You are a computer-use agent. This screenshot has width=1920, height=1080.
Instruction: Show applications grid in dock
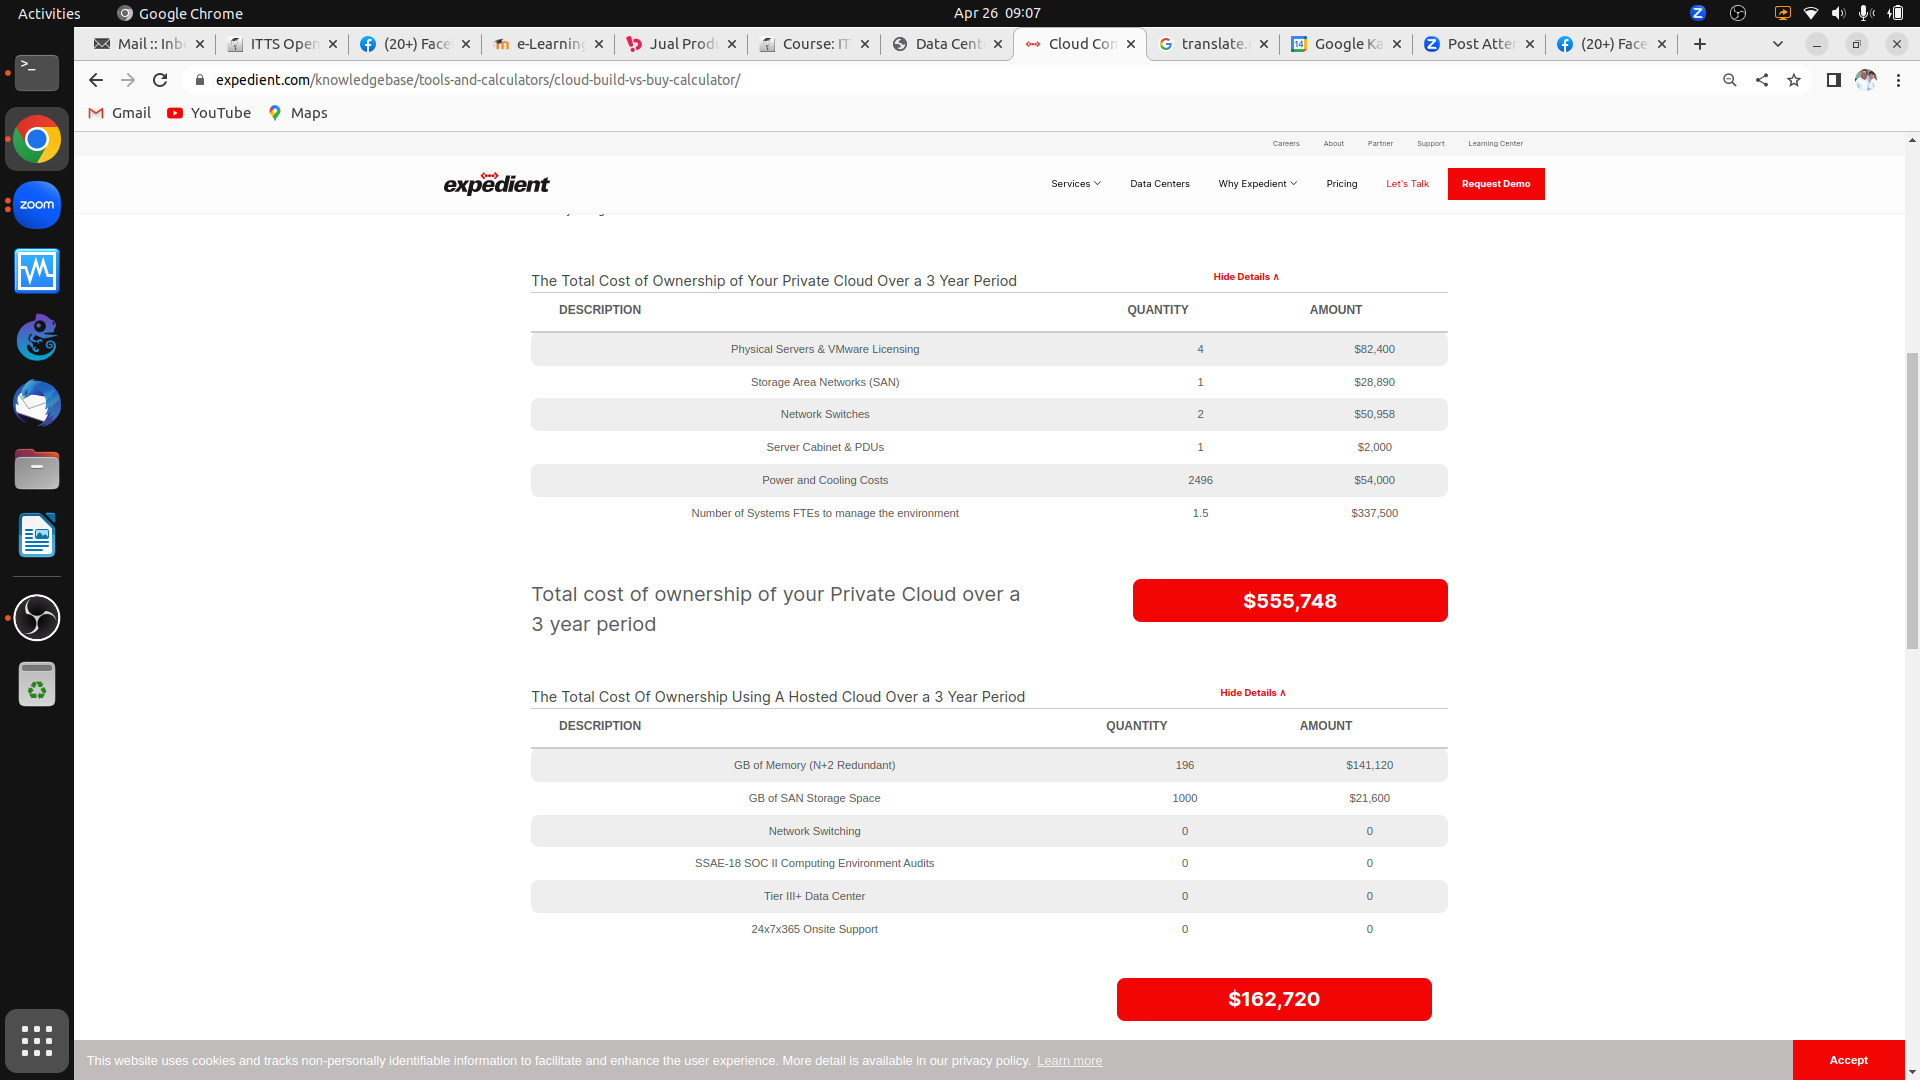click(37, 1041)
